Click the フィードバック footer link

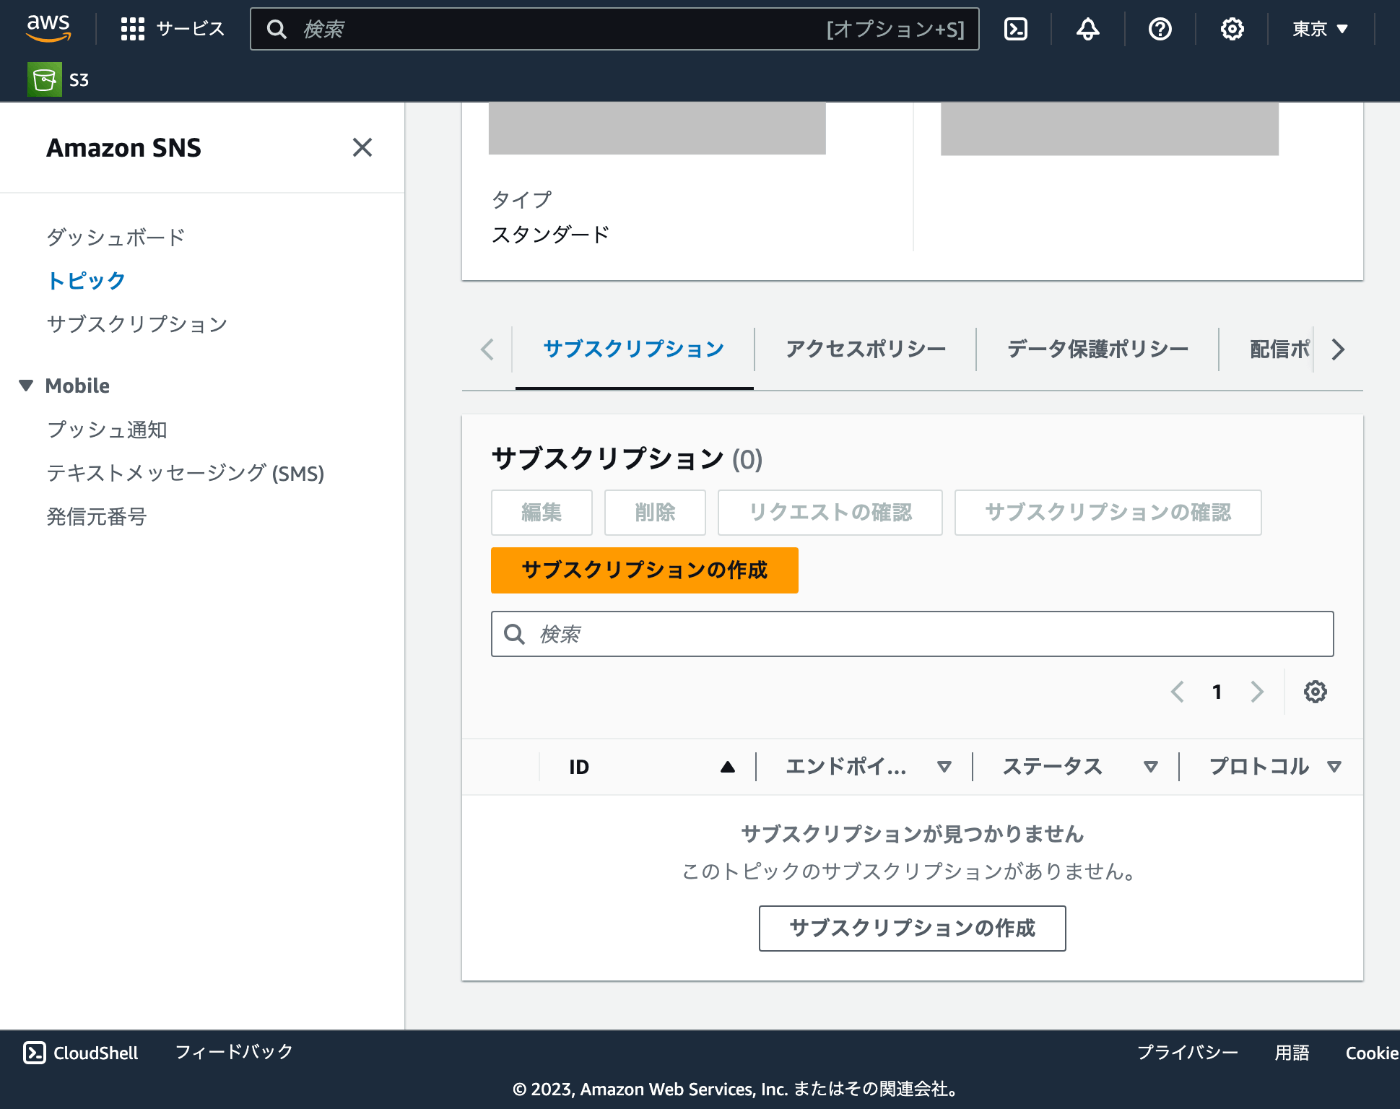tap(234, 1052)
